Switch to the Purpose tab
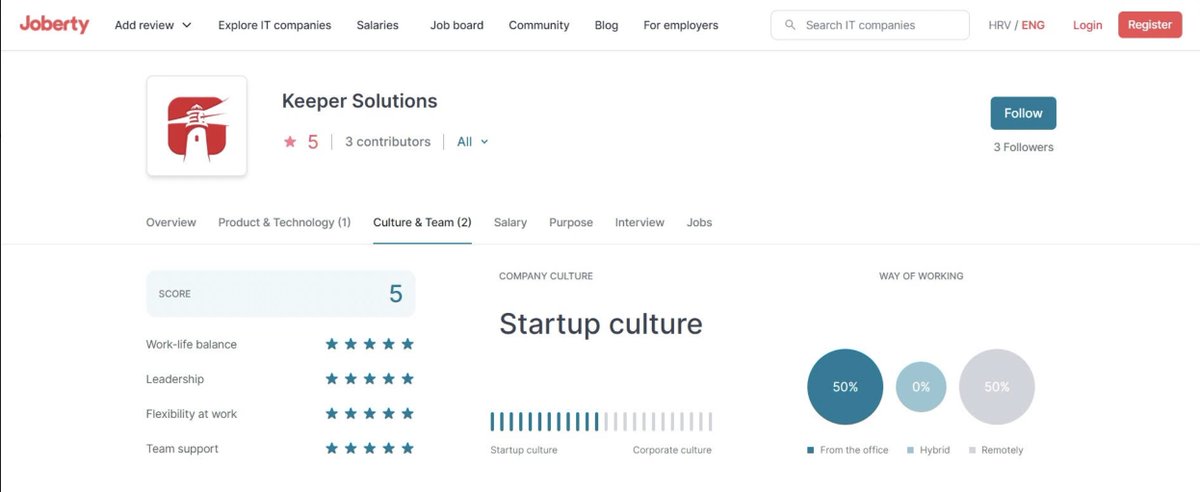This screenshot has height=492, width=1200. click(x=571, y=222)
